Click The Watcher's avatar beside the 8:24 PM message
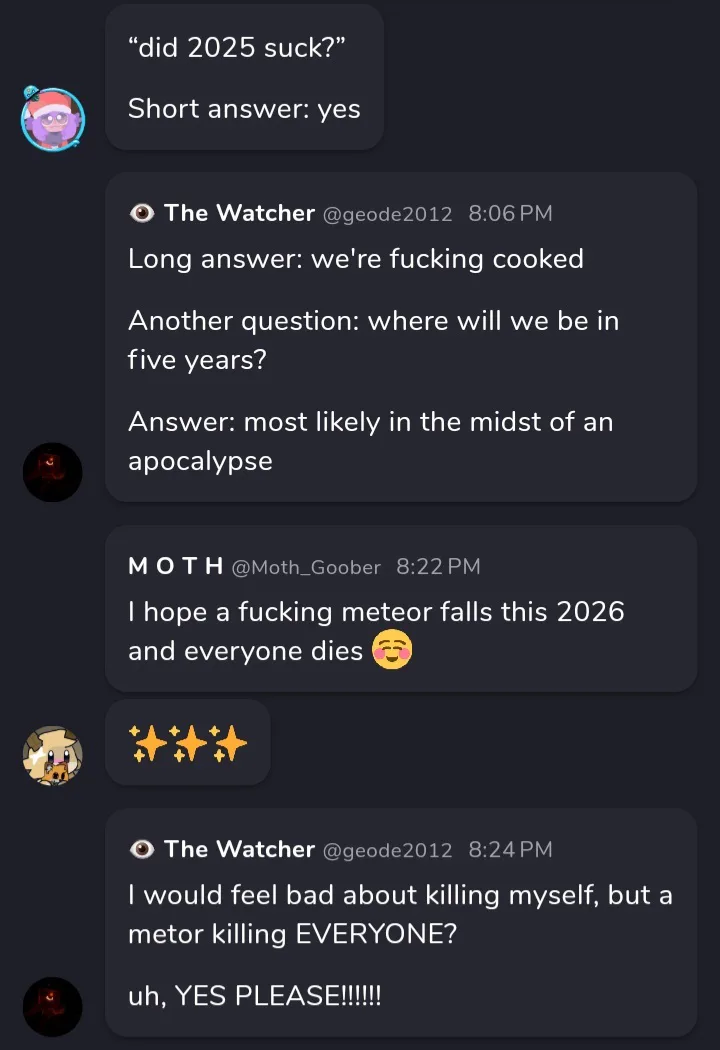 click(x=53, y=1006)
